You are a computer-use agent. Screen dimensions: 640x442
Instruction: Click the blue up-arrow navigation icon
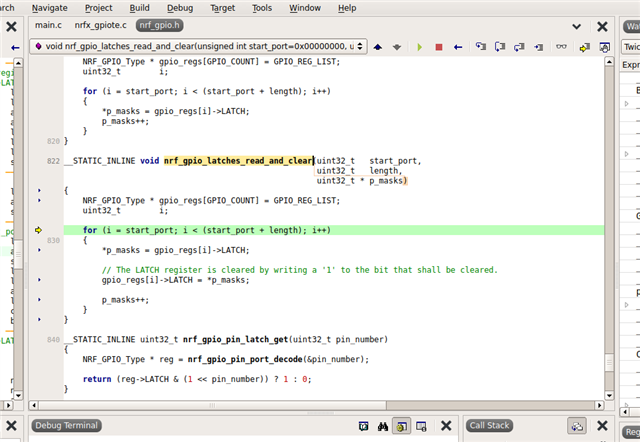(378, 47)
